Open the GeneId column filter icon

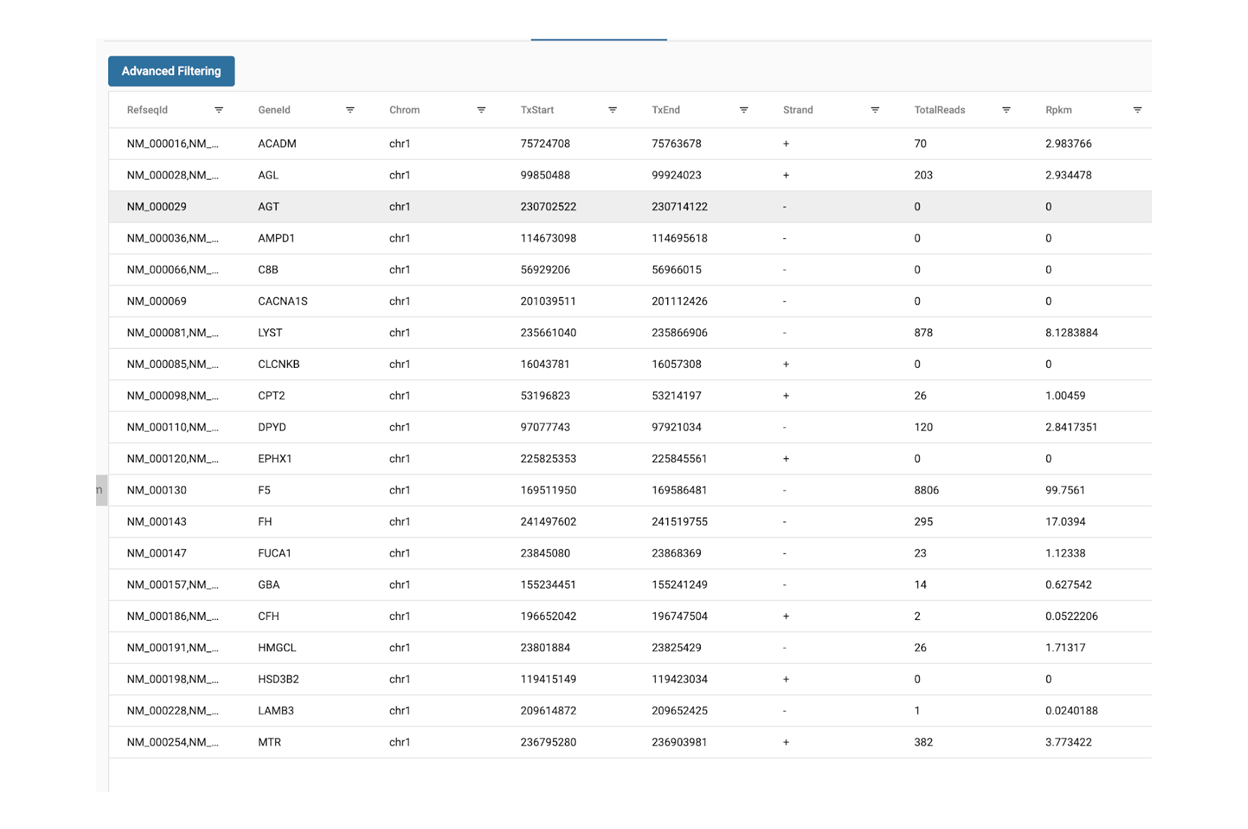(x=350, y=110)
